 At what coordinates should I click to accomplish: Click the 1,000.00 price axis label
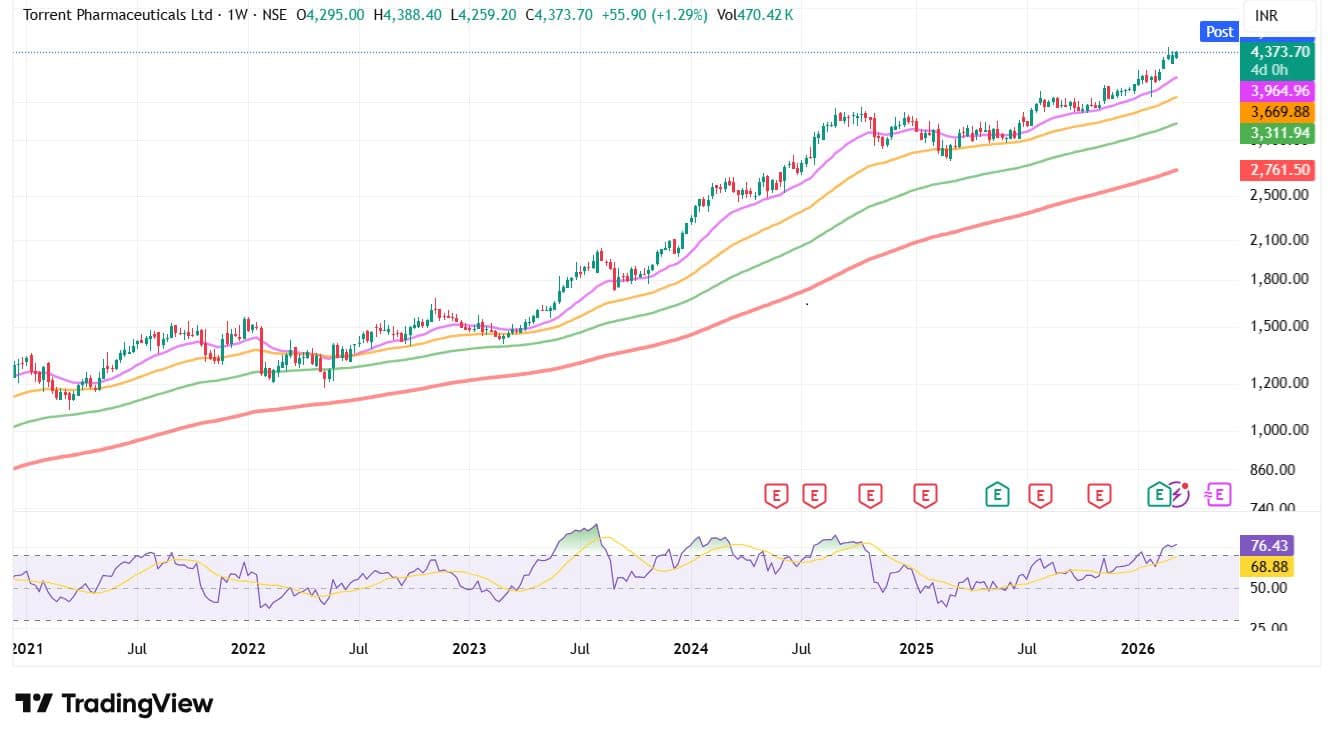coord(1278,430)
